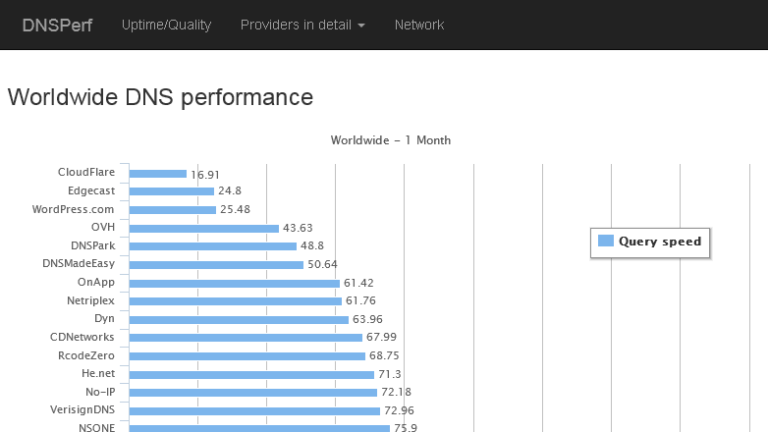Select the RcodeZero bar

pos(247,356)
